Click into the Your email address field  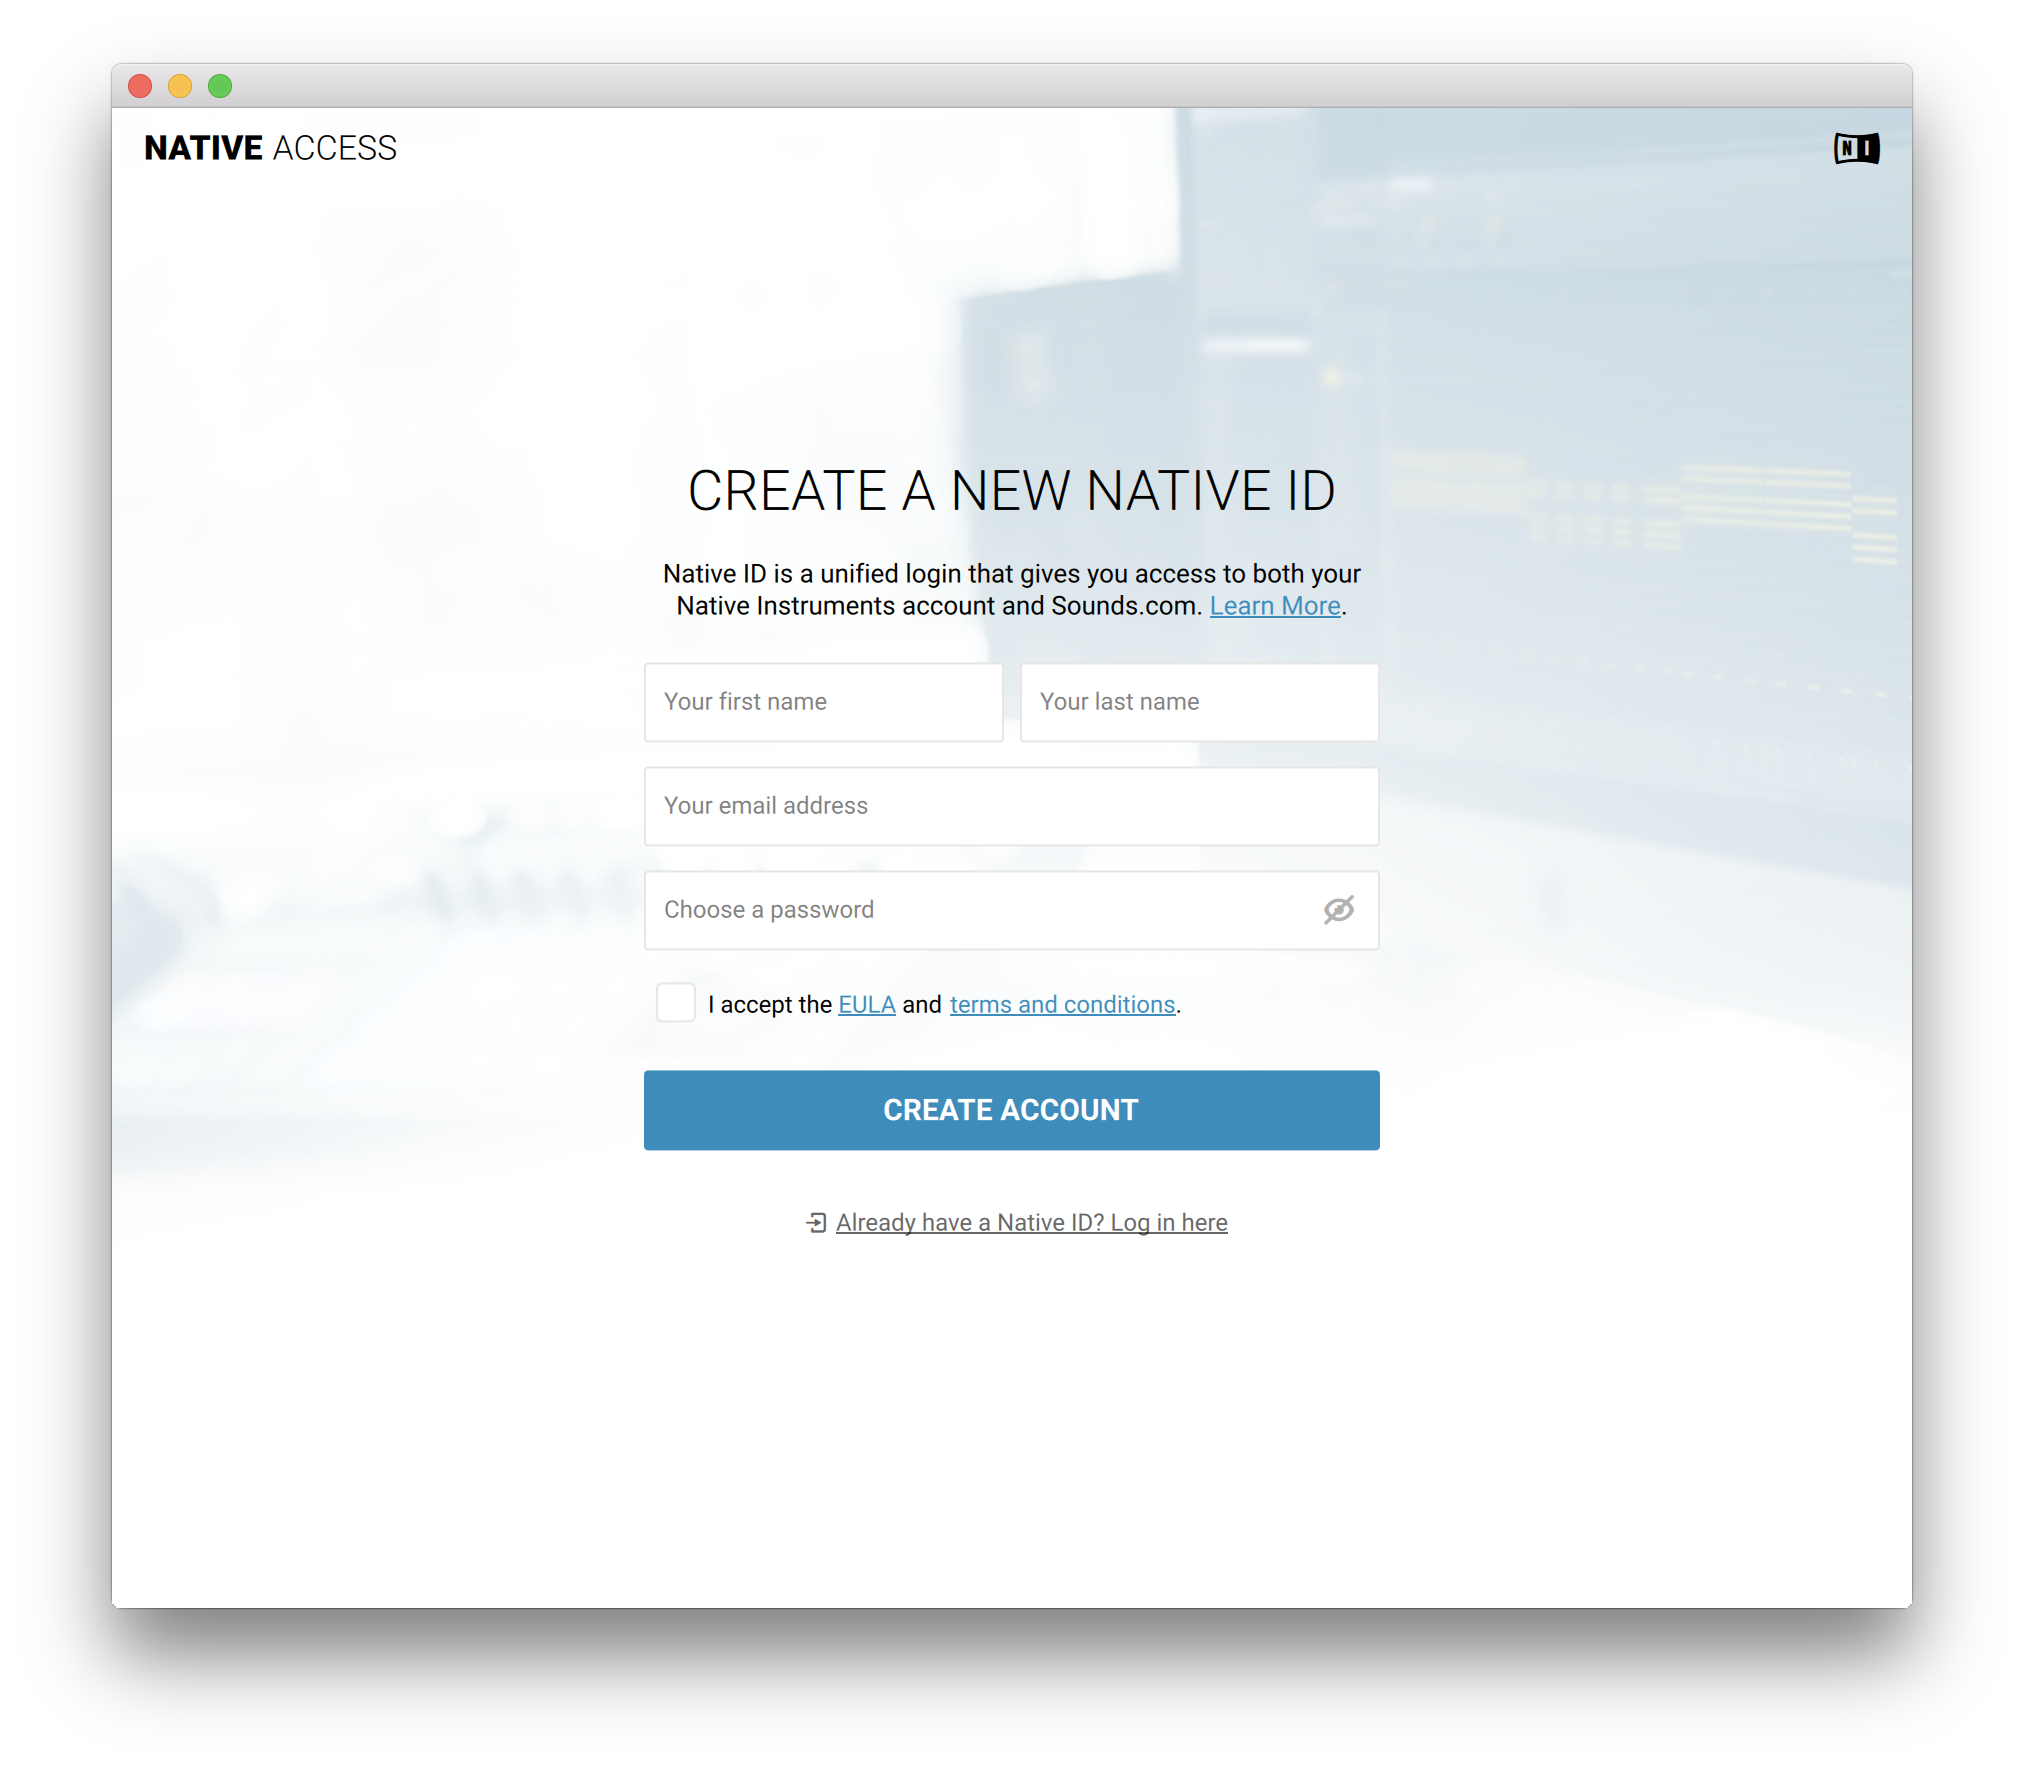1011,806
